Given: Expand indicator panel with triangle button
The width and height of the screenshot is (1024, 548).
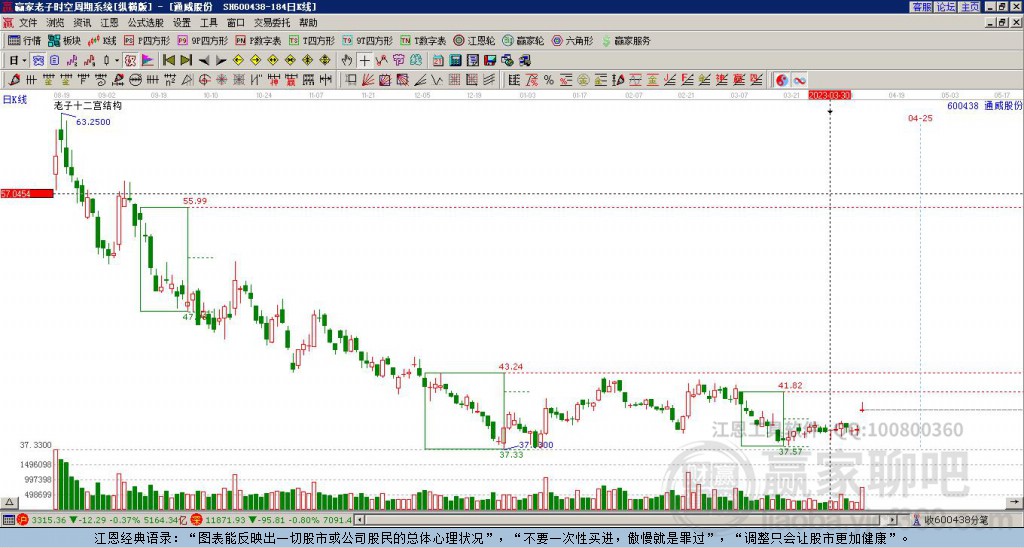Looking at the screenshot, I should click(x=9, y=502).
